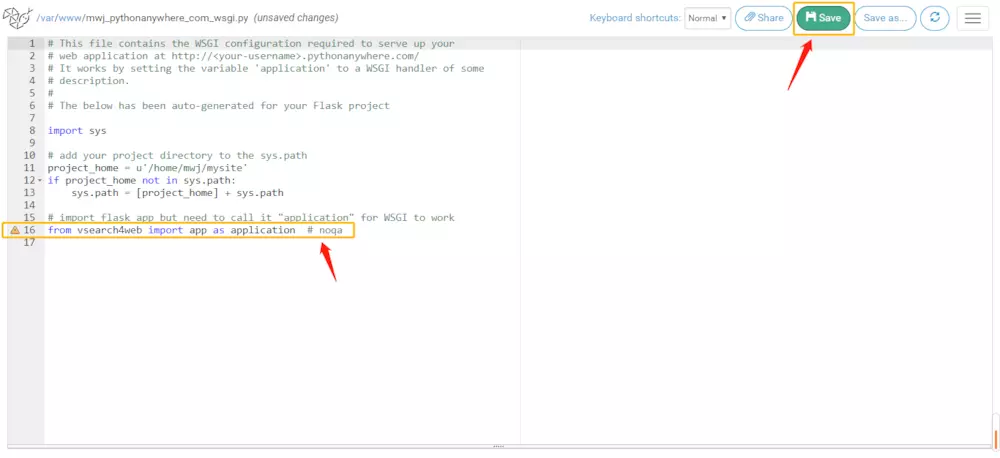Collapse the code fold arrow at line 12

coord(40,181)
